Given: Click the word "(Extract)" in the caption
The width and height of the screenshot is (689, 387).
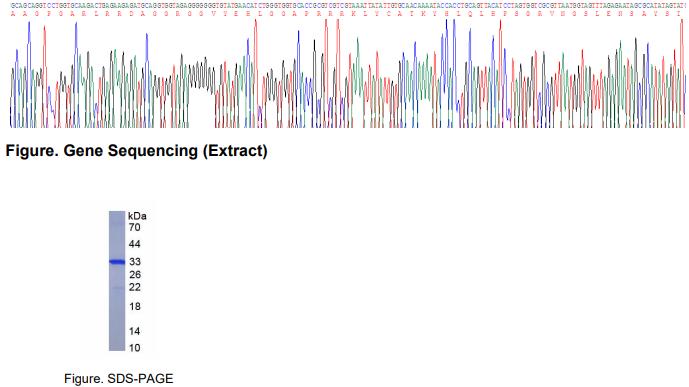Looking at the screenshot, I should point(235,151).
